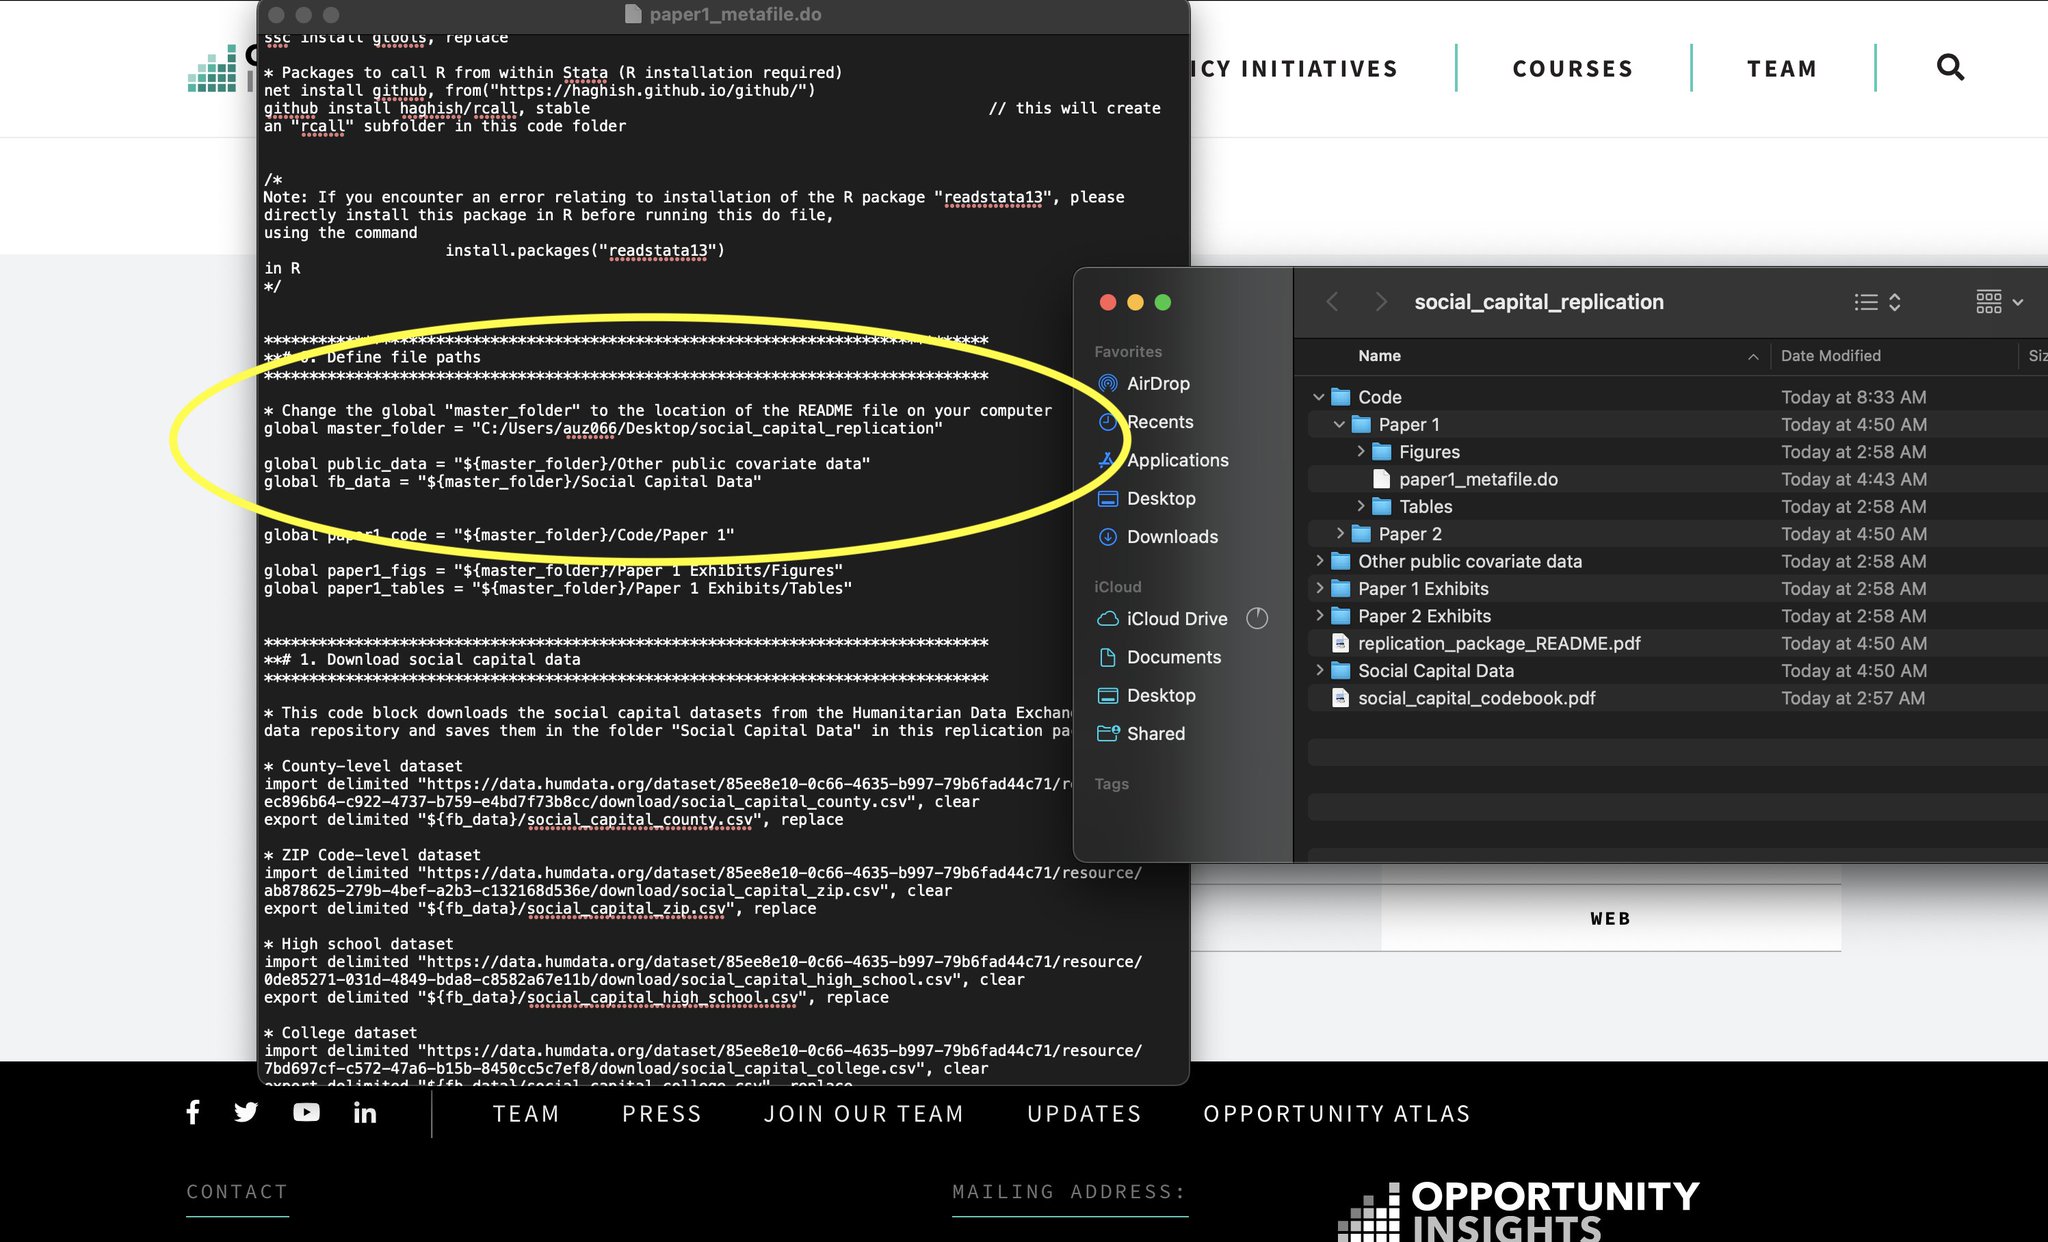2048x1242 pixels.
Task: Click the iCloud Drive sync progress indicator
Action: 1257,619
